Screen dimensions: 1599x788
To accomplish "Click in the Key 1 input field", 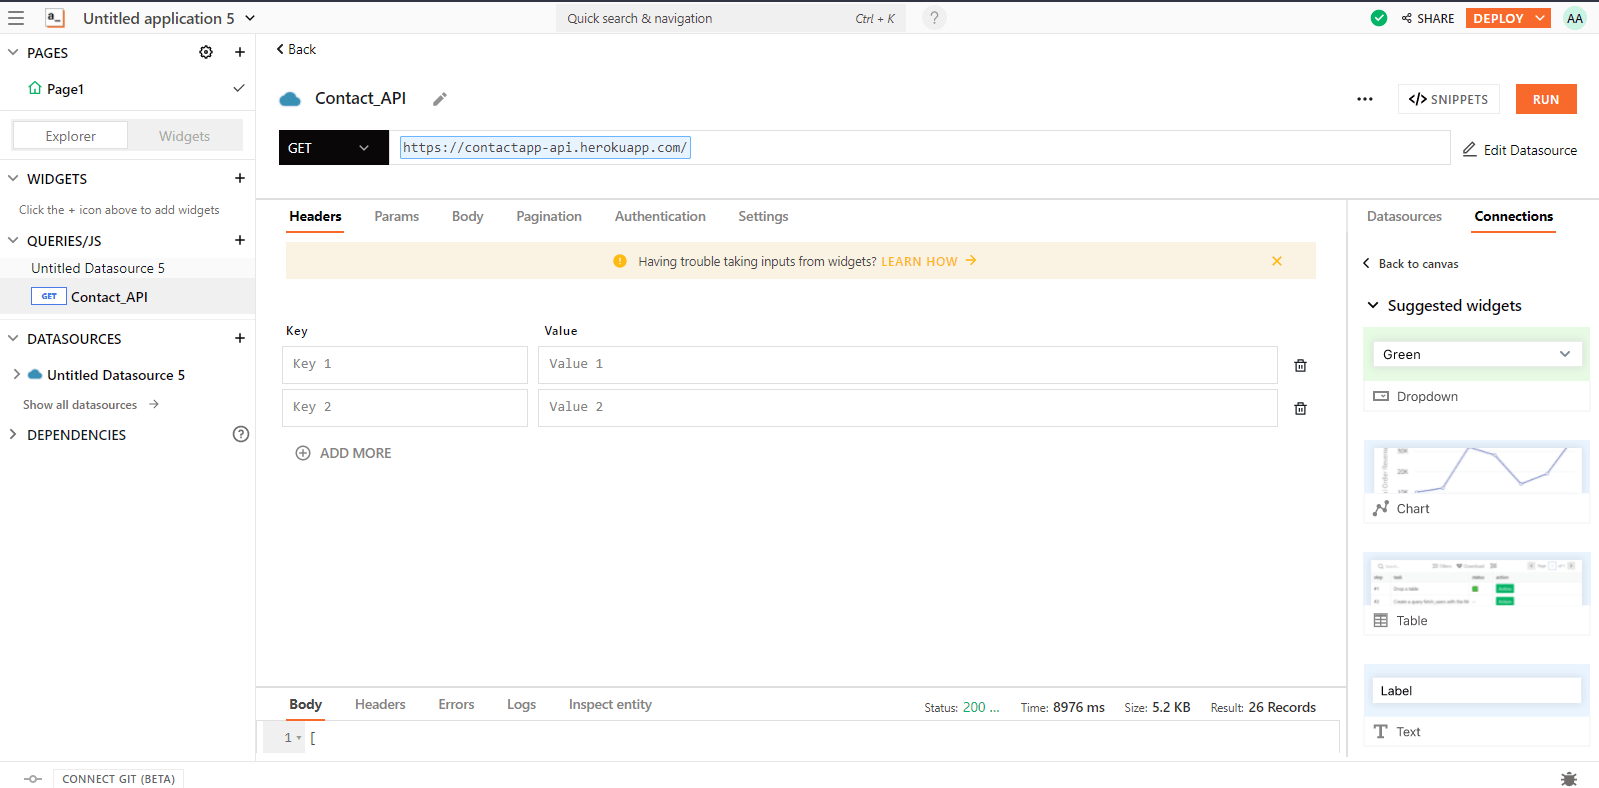I will tap(404, 364).
